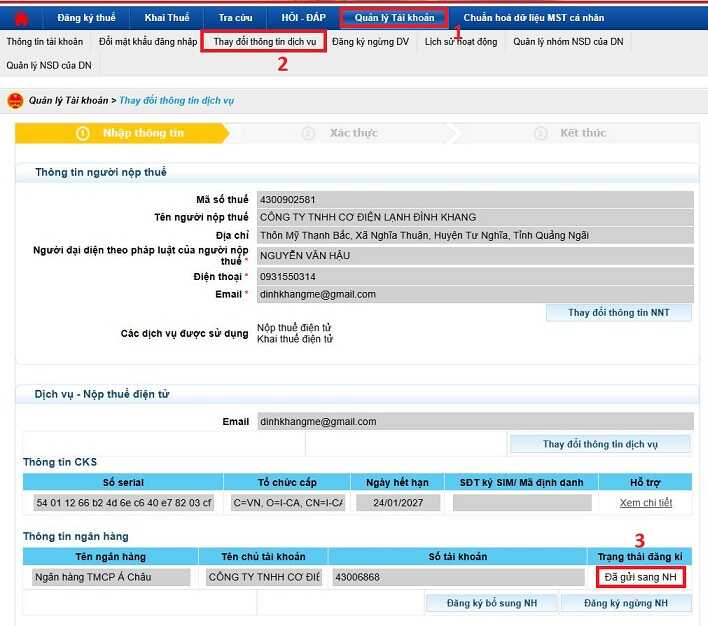
Task: Click the Nộp thuế điện tử service Email field
Action: tap(475, 421)
